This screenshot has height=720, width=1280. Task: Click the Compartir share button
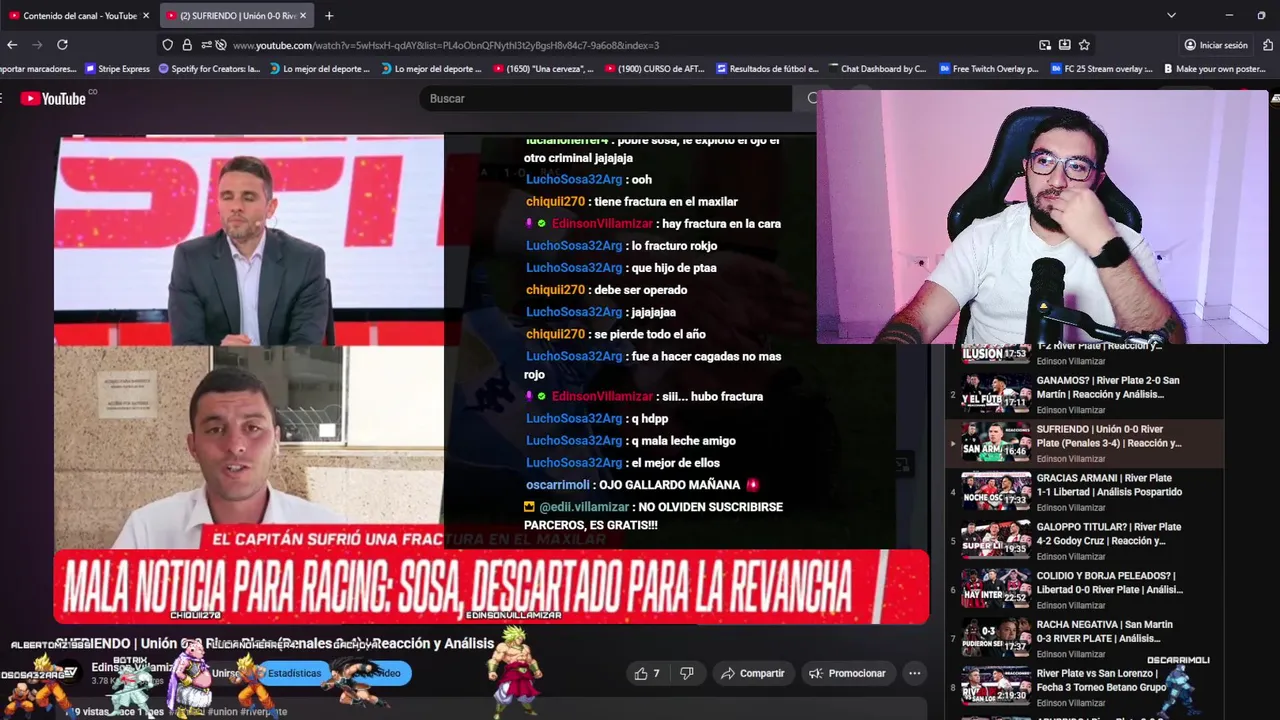coord(753,673)
